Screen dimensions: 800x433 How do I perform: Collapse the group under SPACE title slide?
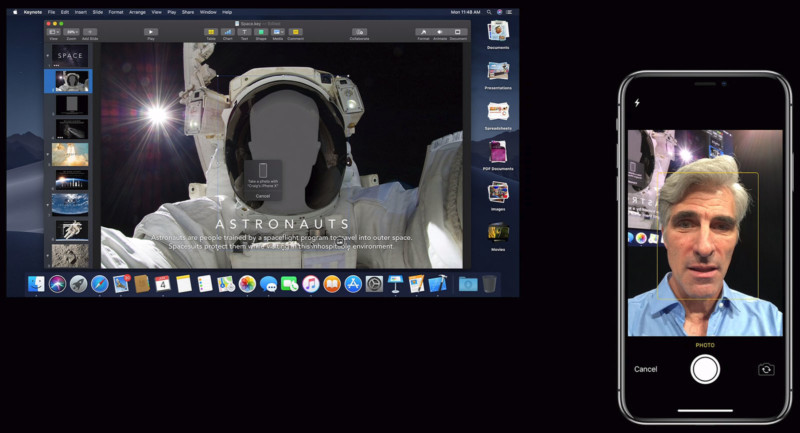[47, 55]
